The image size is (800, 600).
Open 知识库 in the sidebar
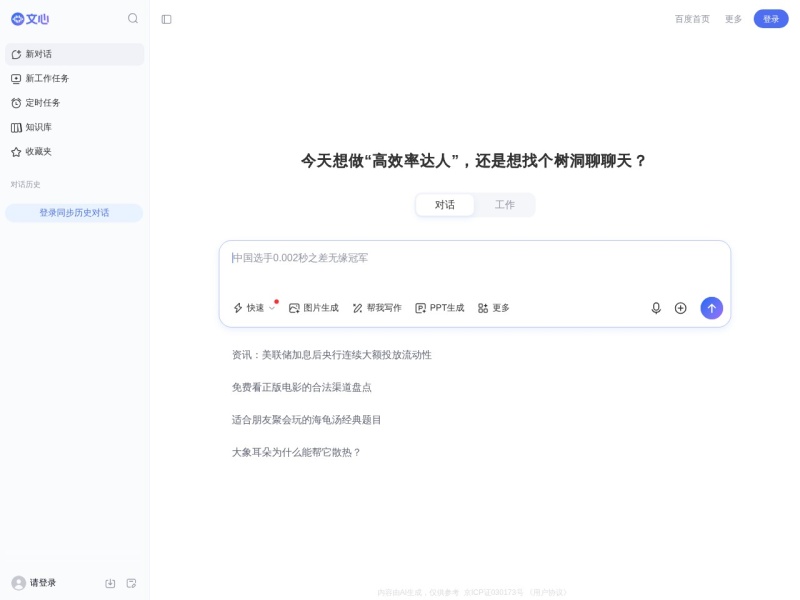74,128
